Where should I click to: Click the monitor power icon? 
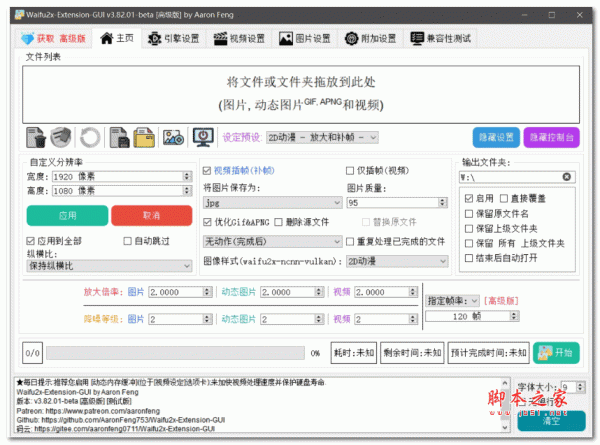pos(203,137)
